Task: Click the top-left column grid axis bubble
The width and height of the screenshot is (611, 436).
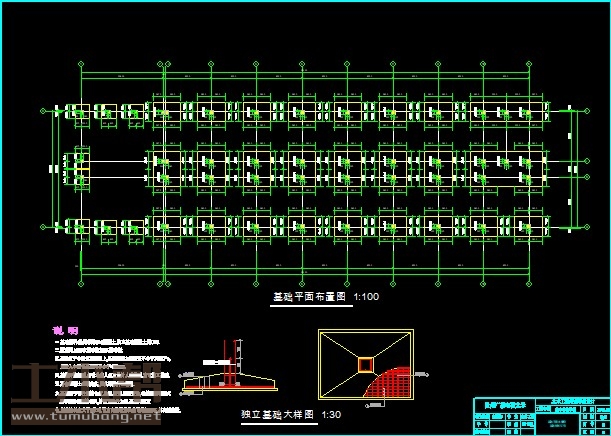Action: pos(80,66)
